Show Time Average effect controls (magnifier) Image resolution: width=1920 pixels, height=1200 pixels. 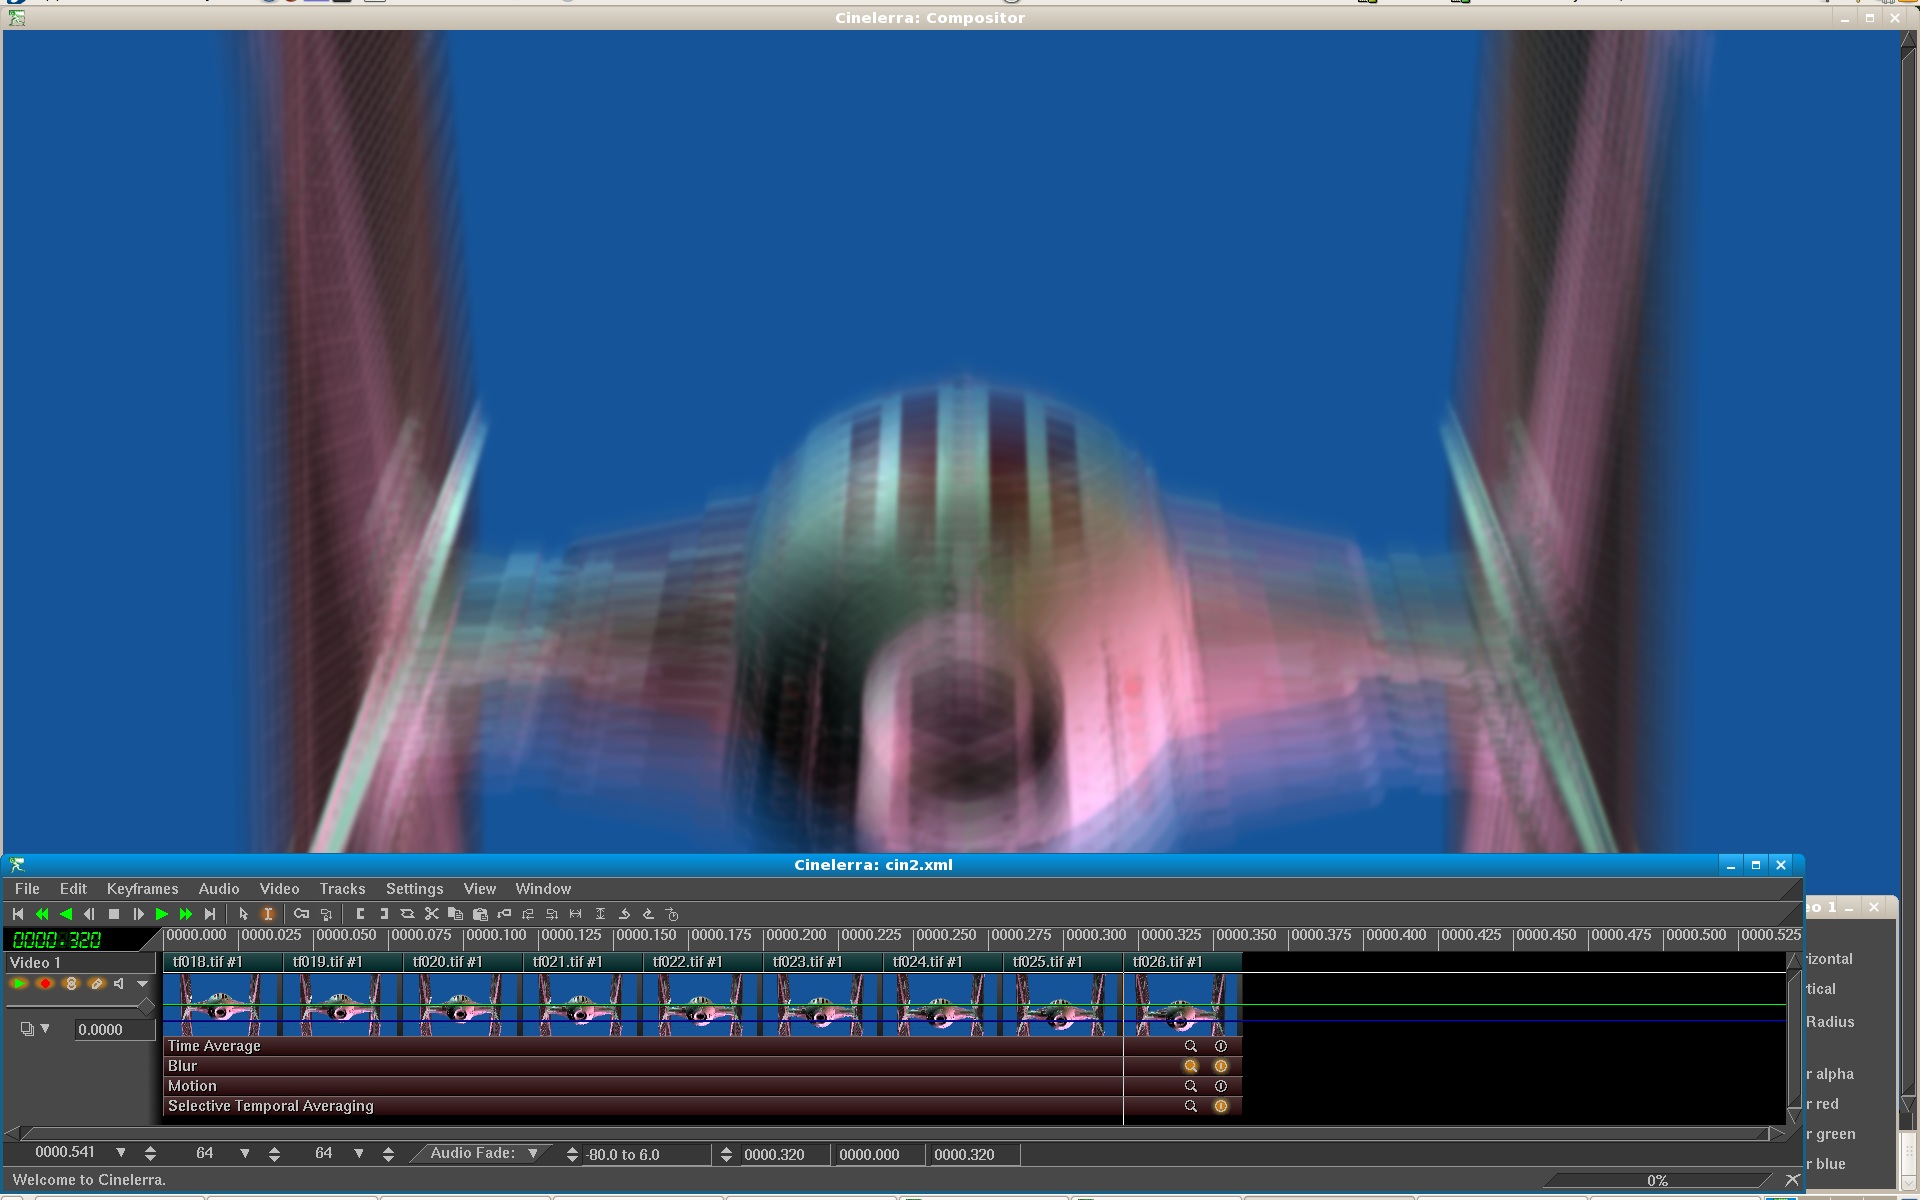[x=1191, y=1046]
